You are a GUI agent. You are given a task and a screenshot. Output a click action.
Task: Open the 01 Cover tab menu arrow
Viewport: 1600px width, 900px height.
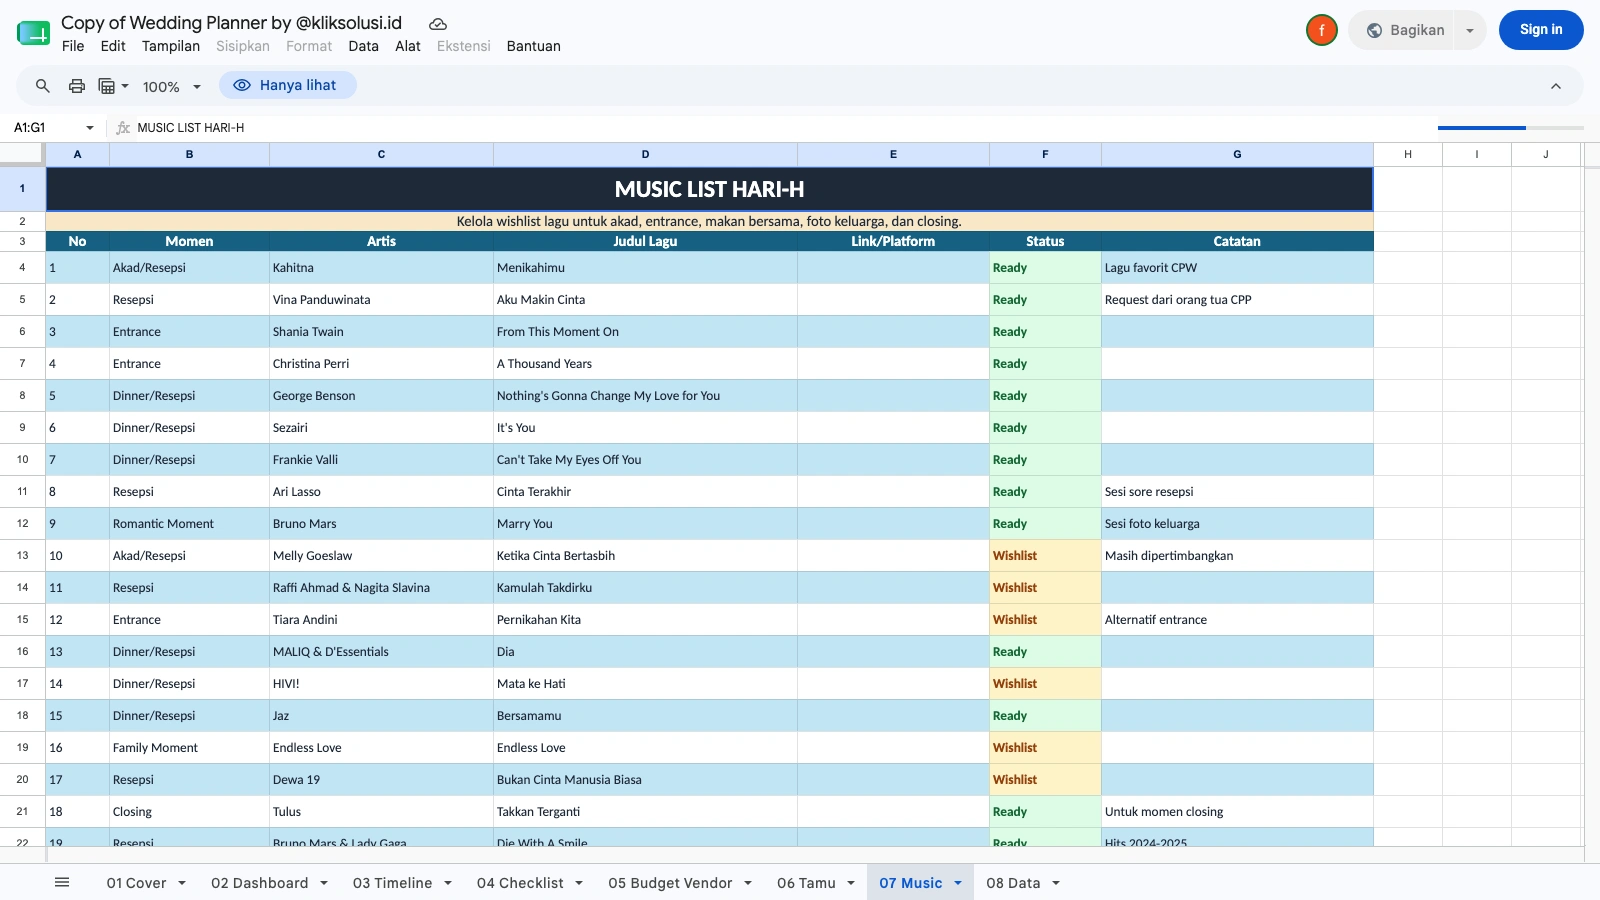coord(182,883)
